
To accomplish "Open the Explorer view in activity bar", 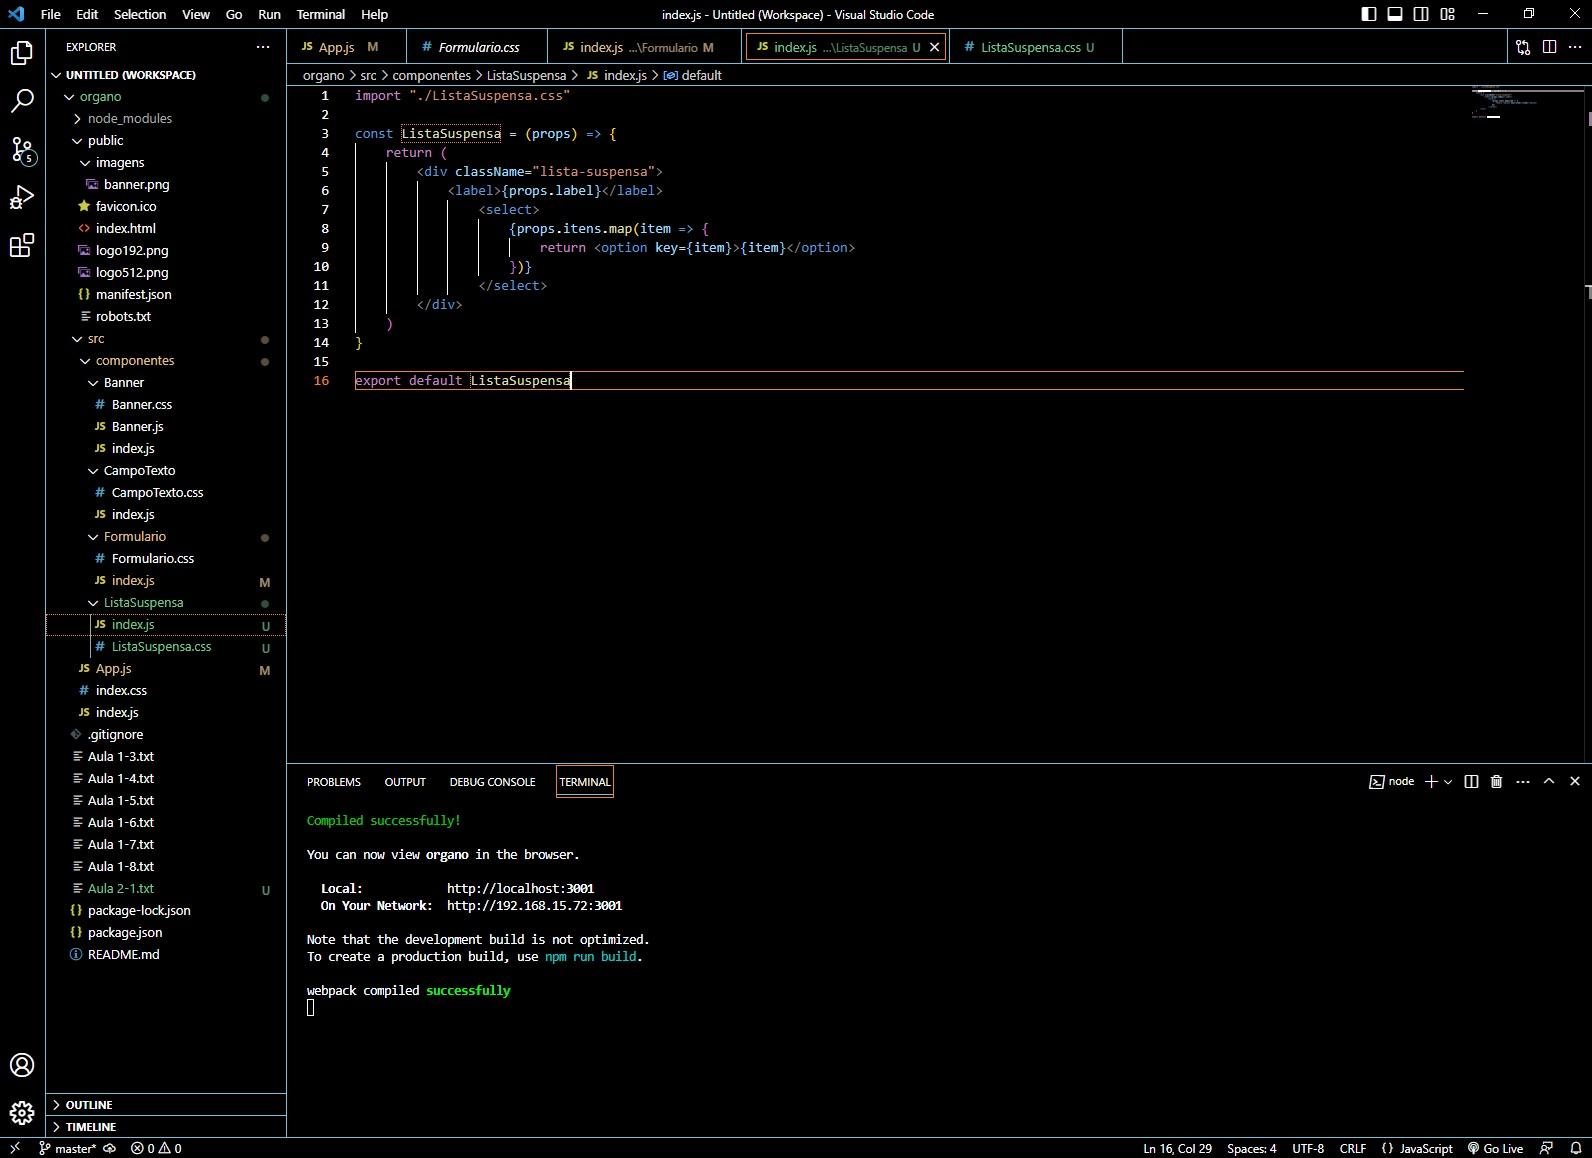I will [22, 53].
